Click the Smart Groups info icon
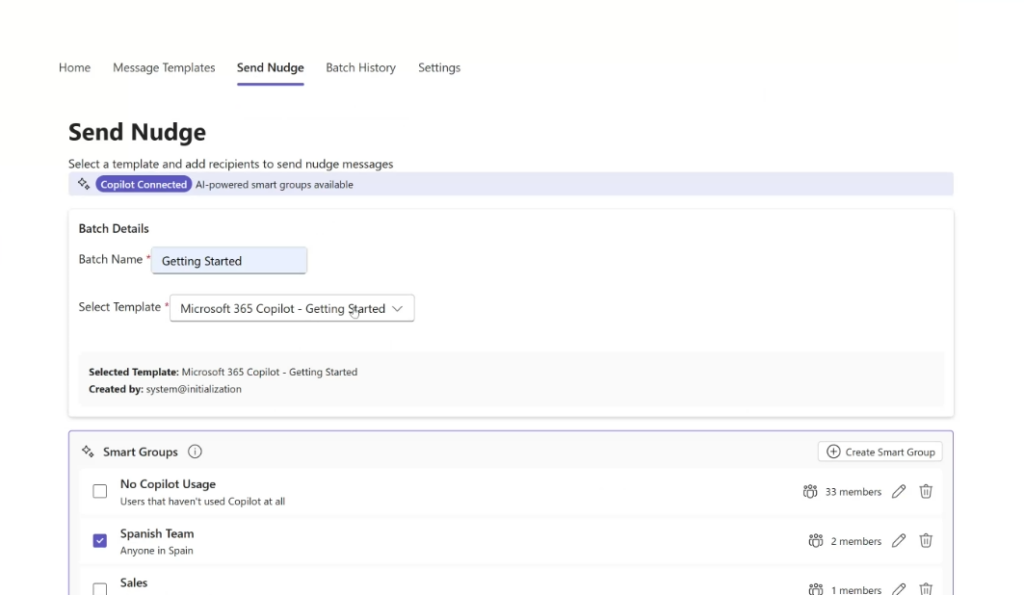 (195, 452)
